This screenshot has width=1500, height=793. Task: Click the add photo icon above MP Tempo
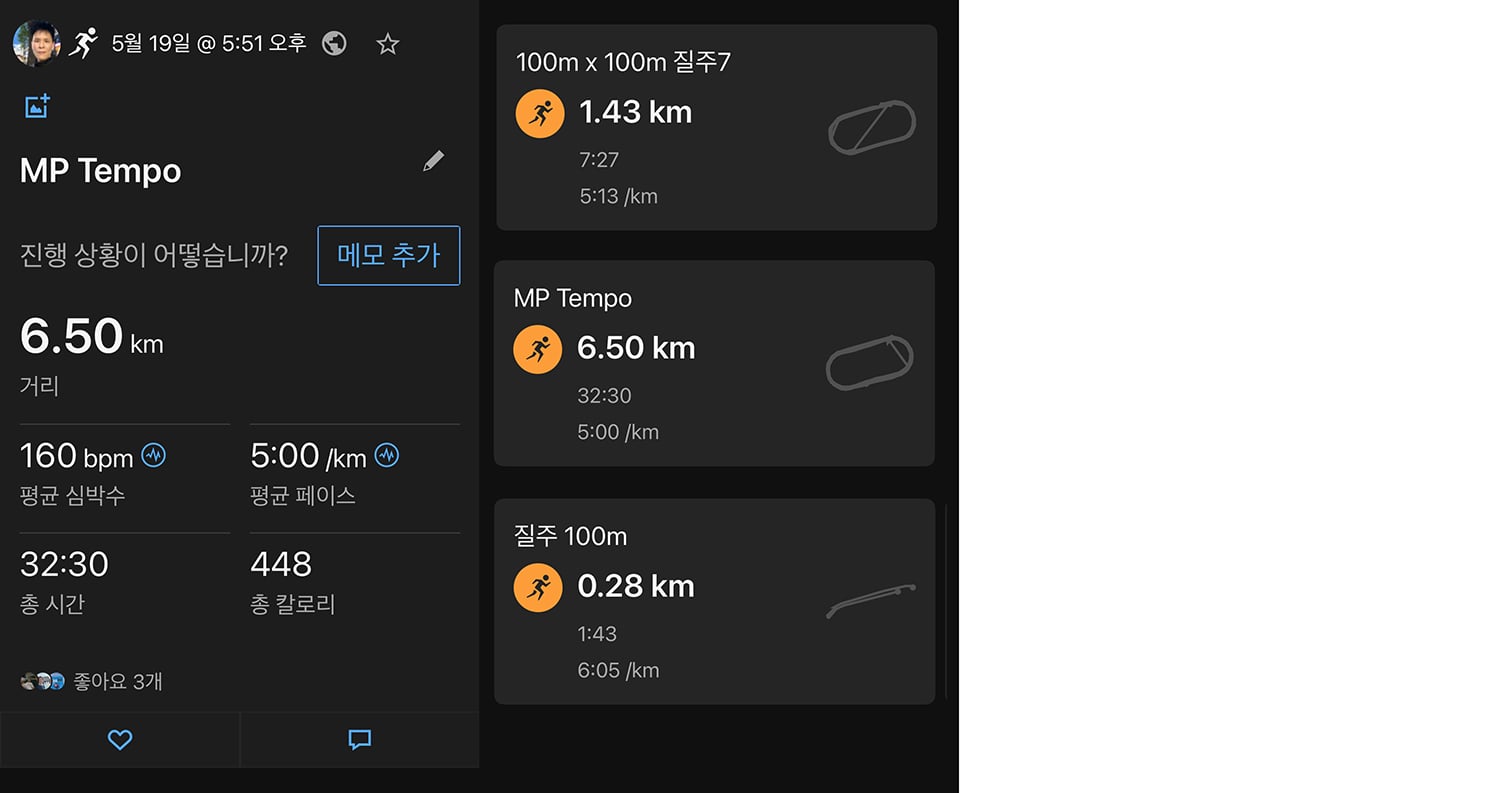click(37, 106)
